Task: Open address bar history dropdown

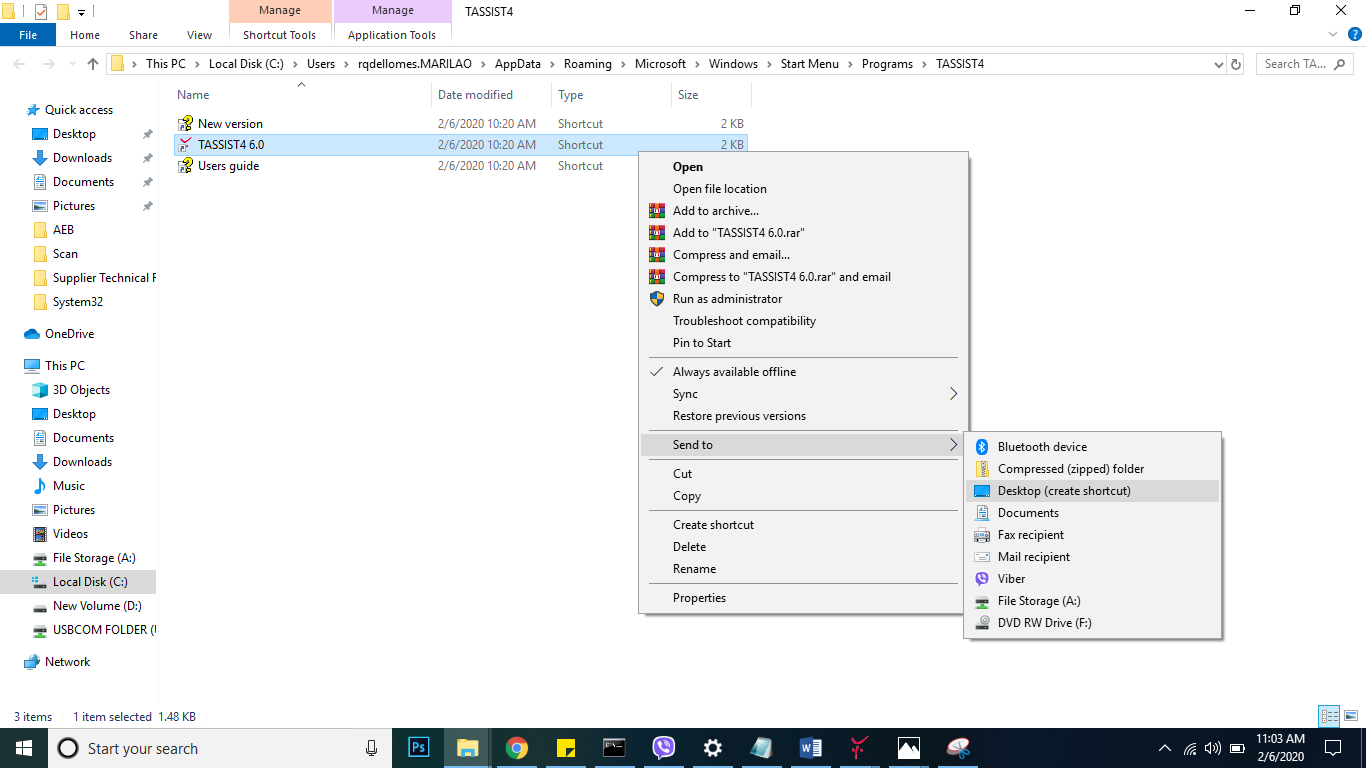Action: tap(1218, 64)
